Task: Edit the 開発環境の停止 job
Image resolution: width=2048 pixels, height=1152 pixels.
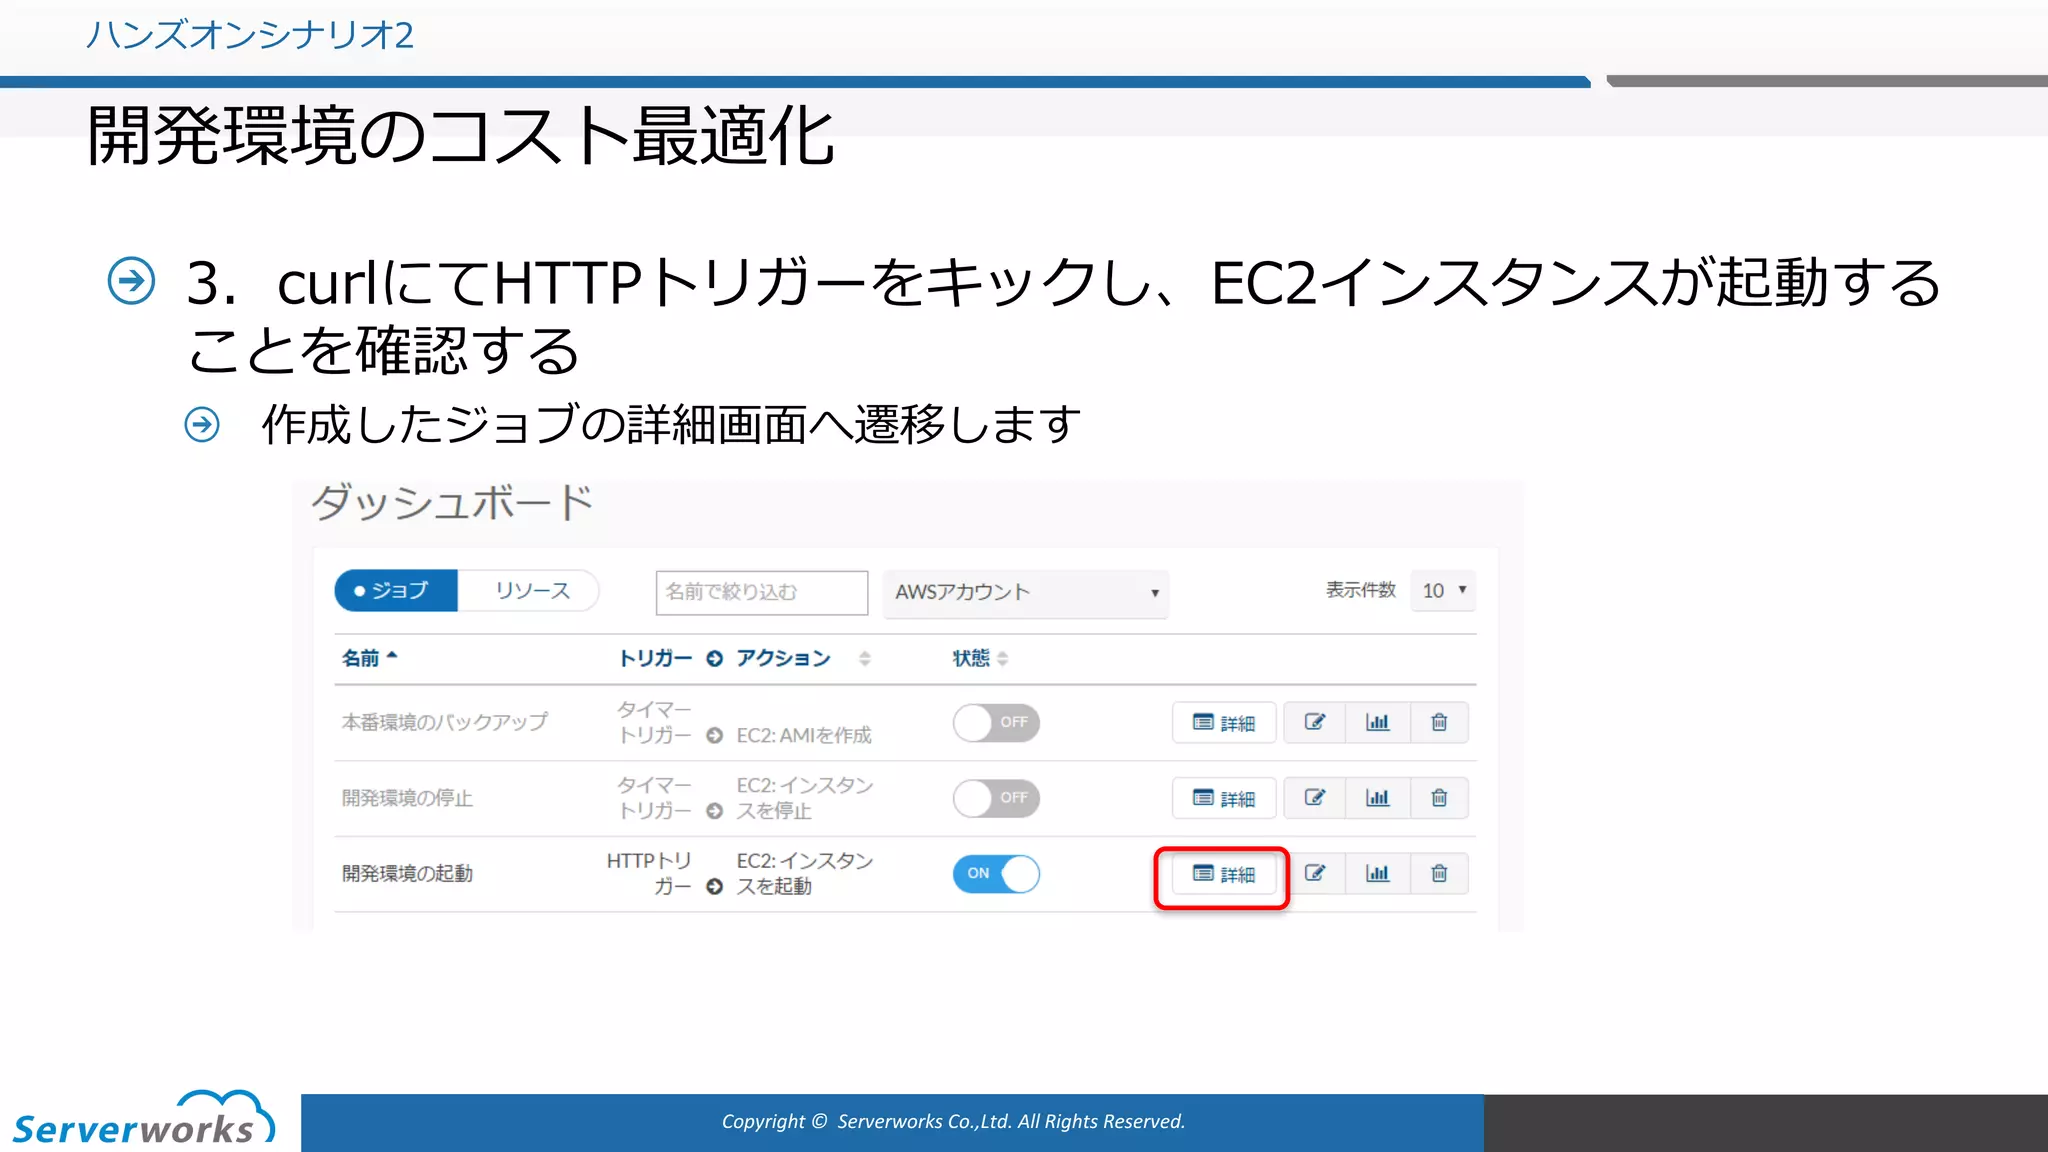Action: coord(1315,798)
